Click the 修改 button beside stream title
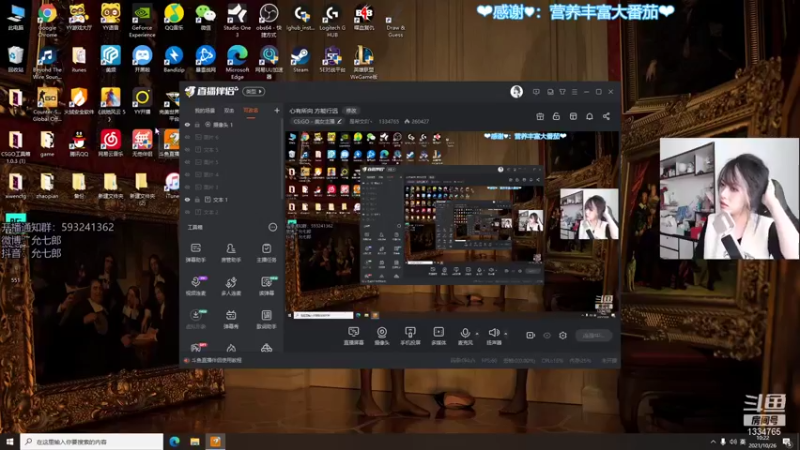The image size is (800, 450). tap(351, 111)
